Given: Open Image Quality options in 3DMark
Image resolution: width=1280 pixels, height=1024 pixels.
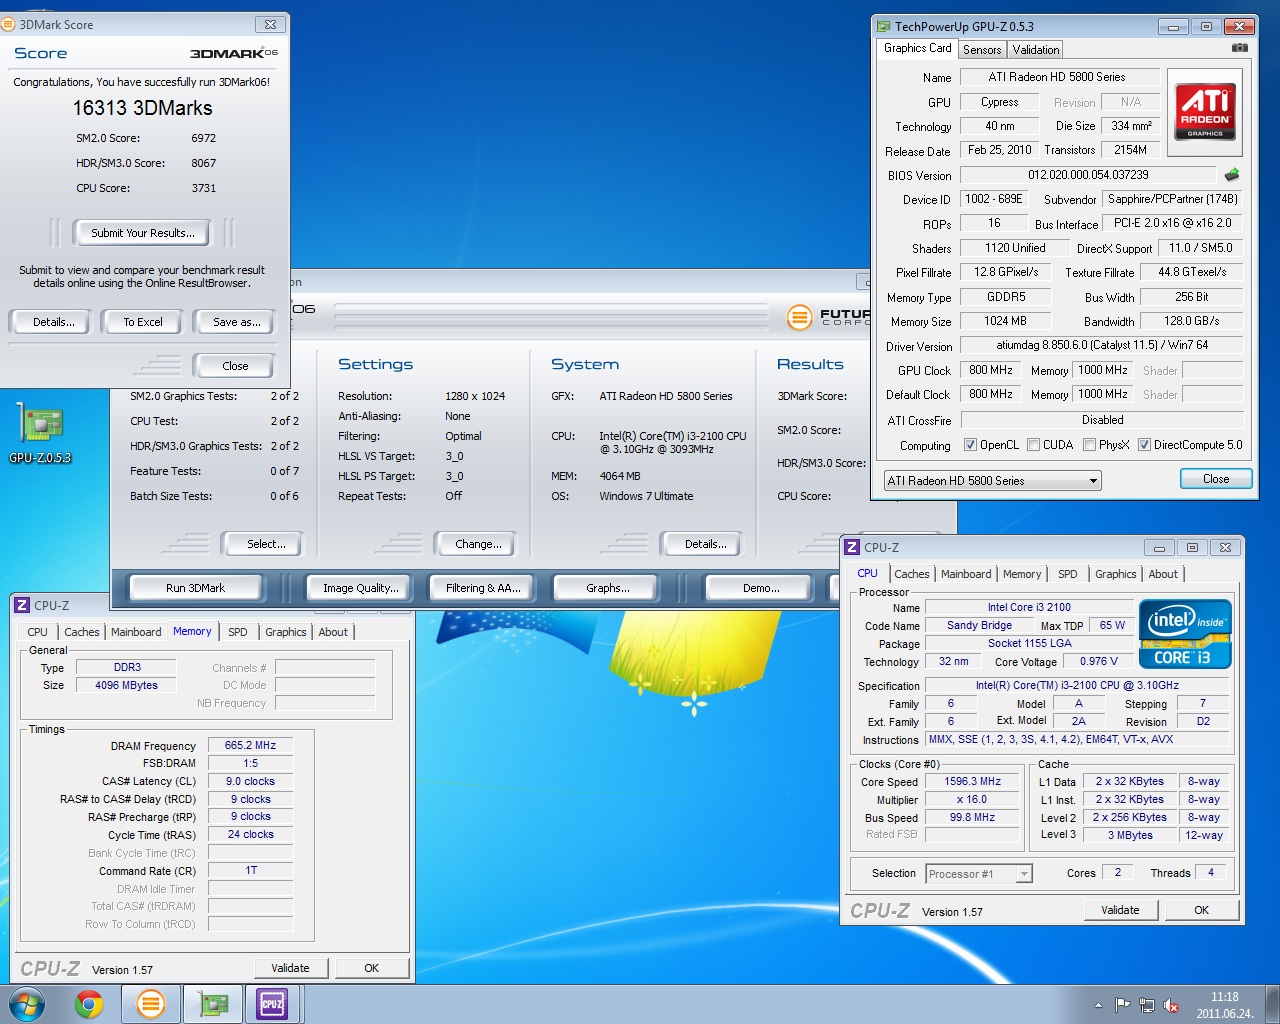Looking at the screenshot, I should [x=360, y=588].
